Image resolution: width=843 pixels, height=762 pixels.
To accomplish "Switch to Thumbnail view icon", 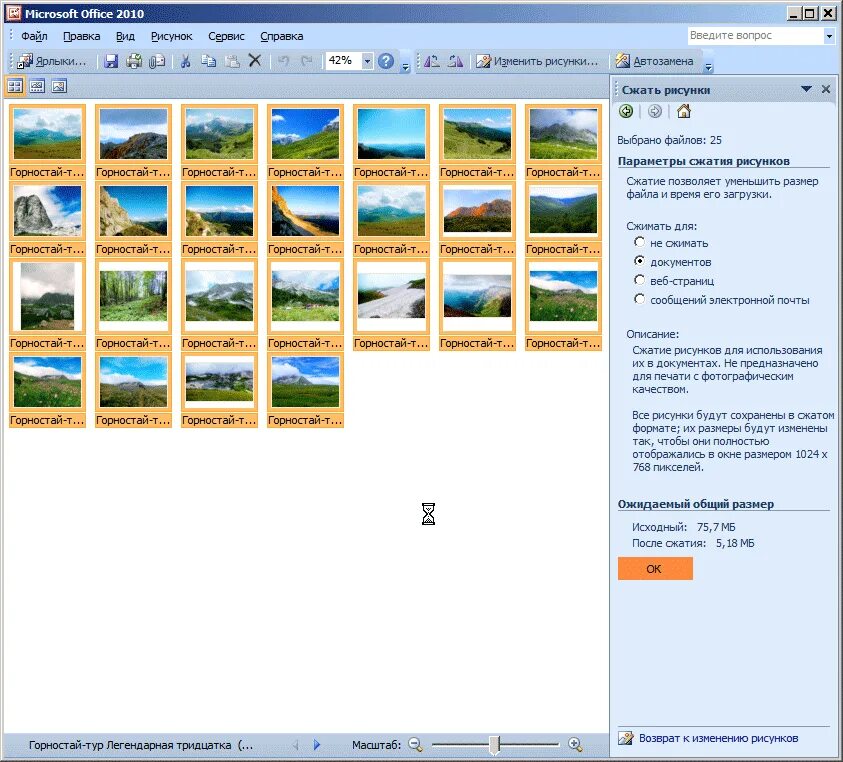I will pyautogui.click(x=15, y=86).
